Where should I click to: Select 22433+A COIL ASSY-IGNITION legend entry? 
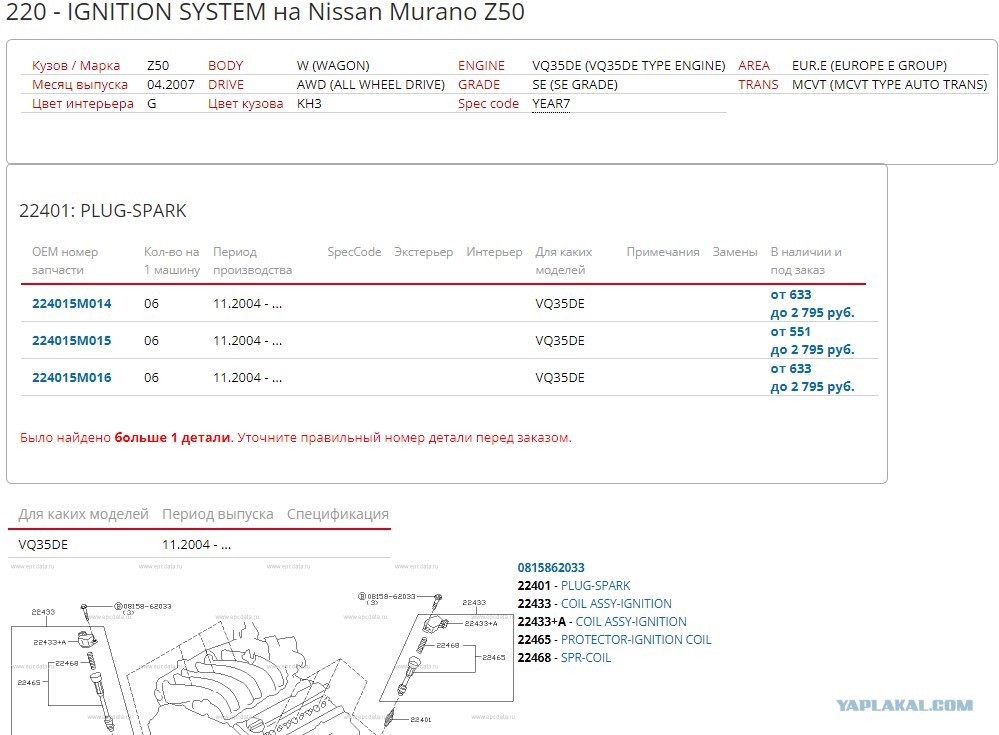pyautogui.click(x=602, y=622)
